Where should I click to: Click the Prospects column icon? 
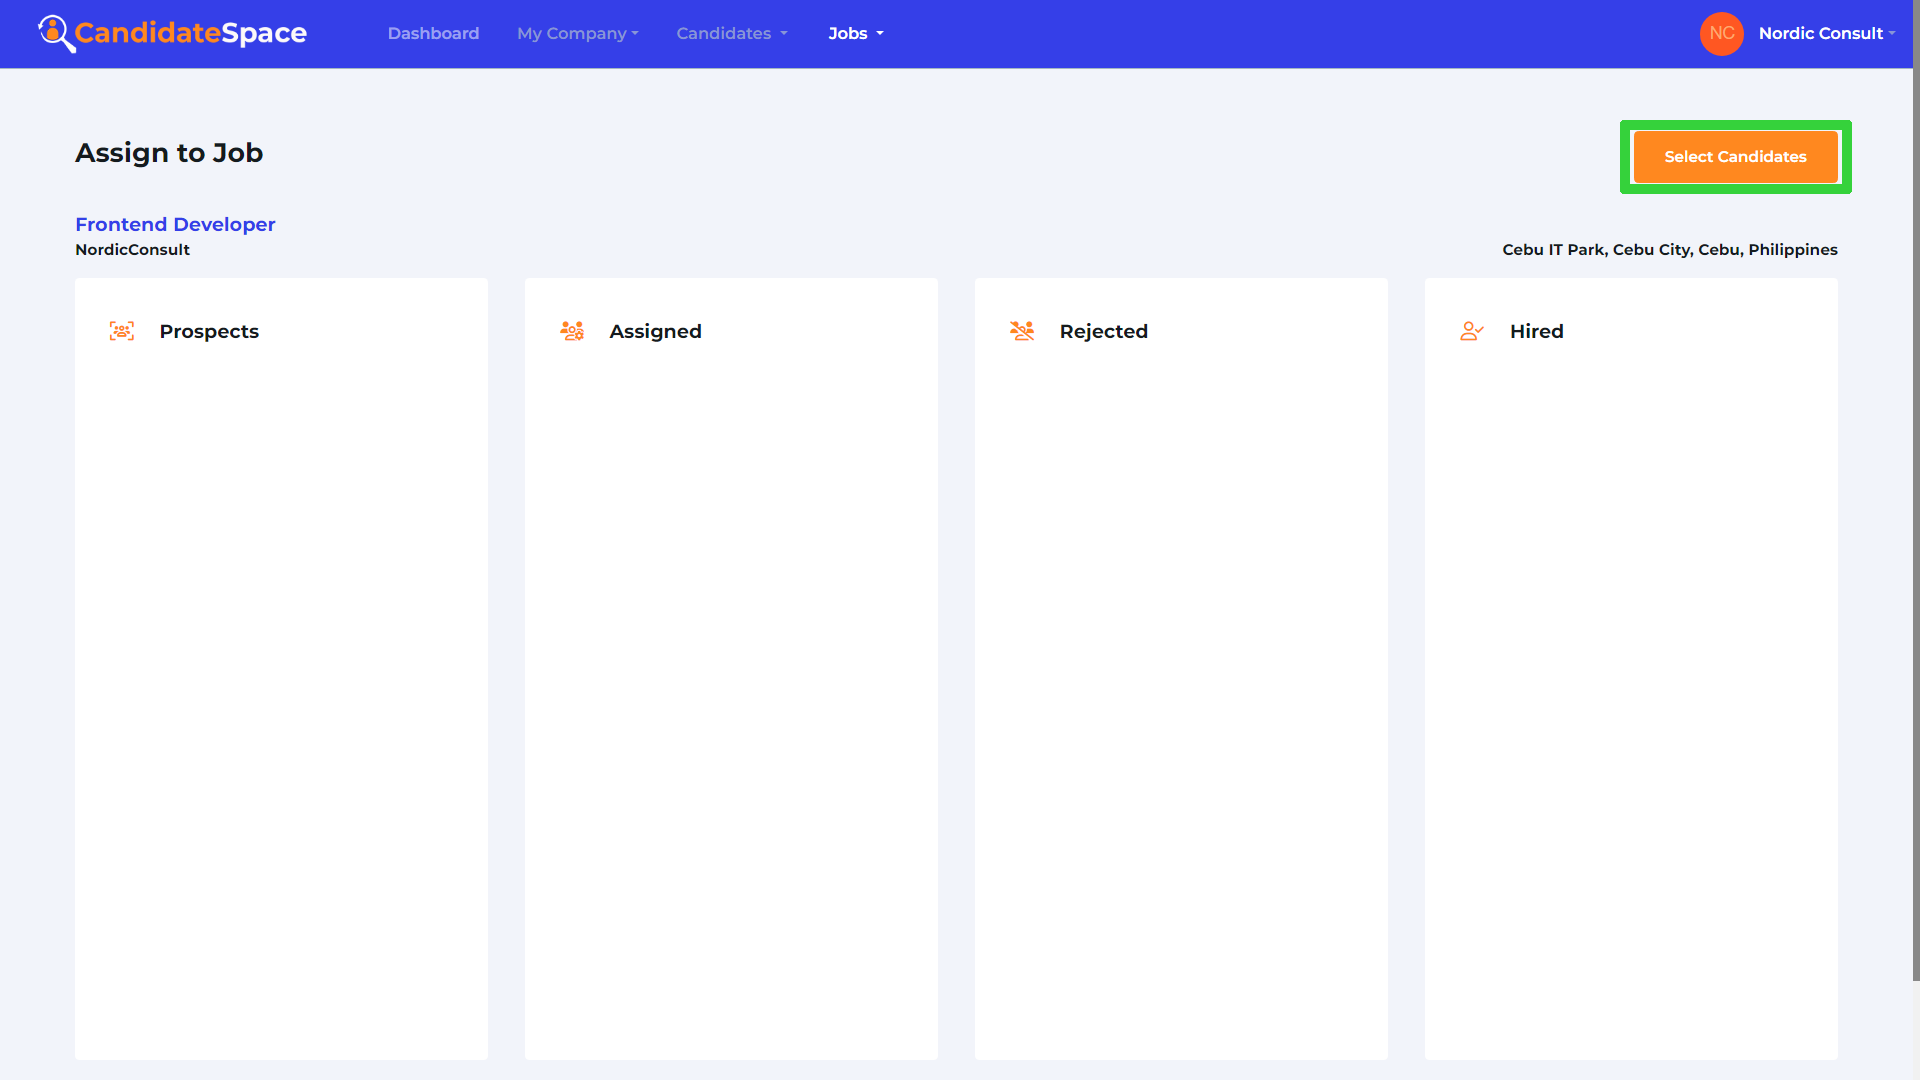[x=123, y=331]
